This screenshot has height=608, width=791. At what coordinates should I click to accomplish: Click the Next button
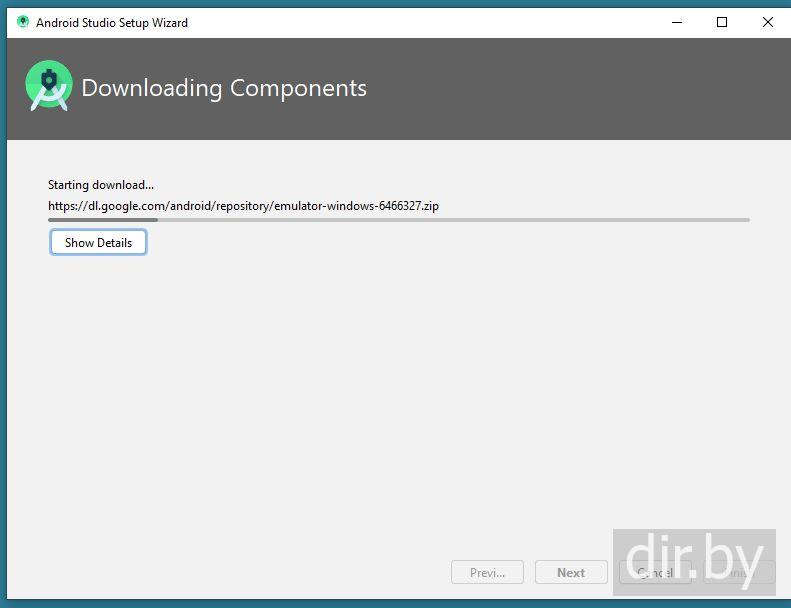point(571,572)
